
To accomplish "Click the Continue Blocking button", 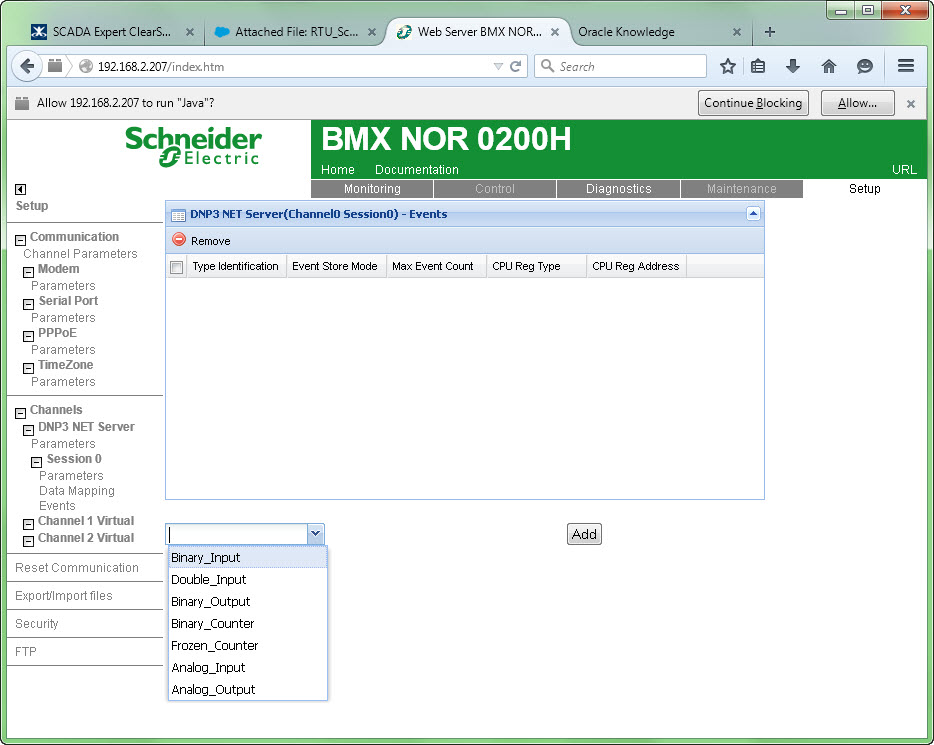I will click(753, 103).
